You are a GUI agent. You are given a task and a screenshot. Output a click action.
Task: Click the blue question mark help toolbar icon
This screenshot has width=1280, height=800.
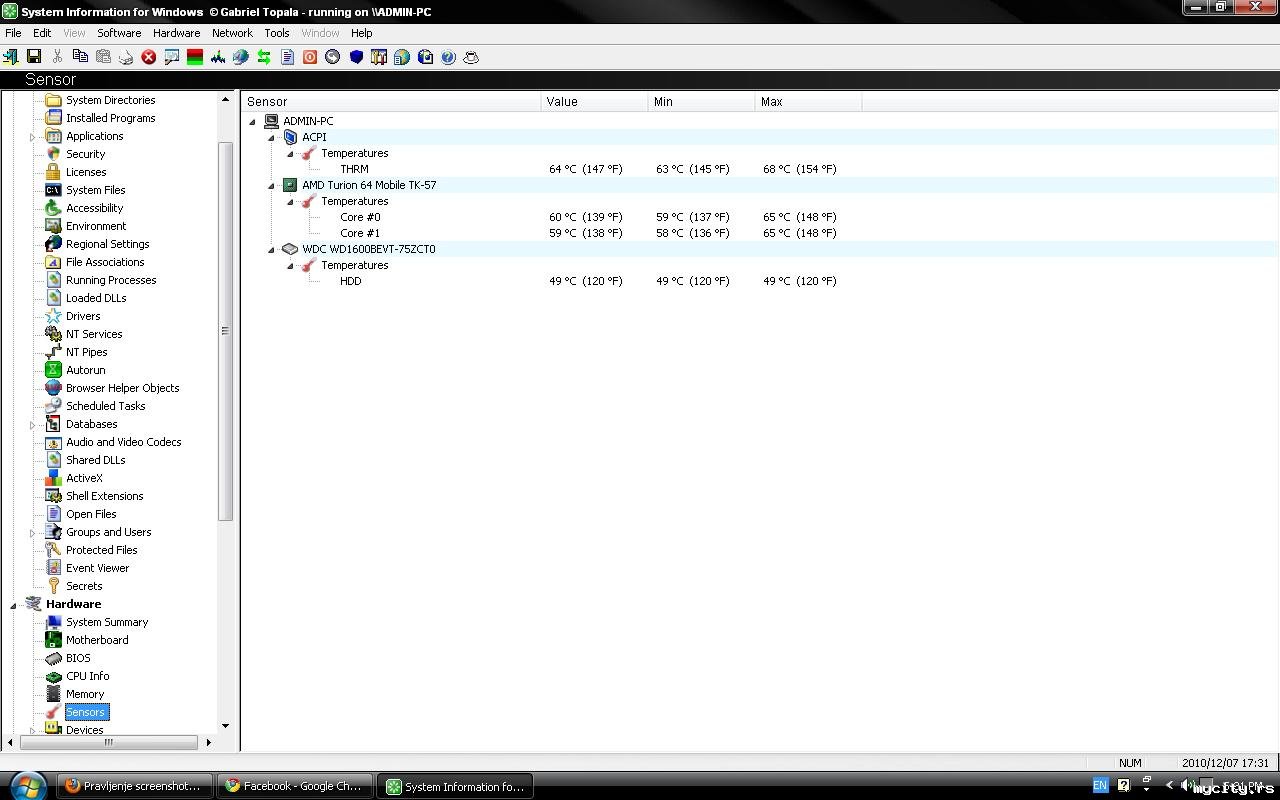click(x=448, y=57)
